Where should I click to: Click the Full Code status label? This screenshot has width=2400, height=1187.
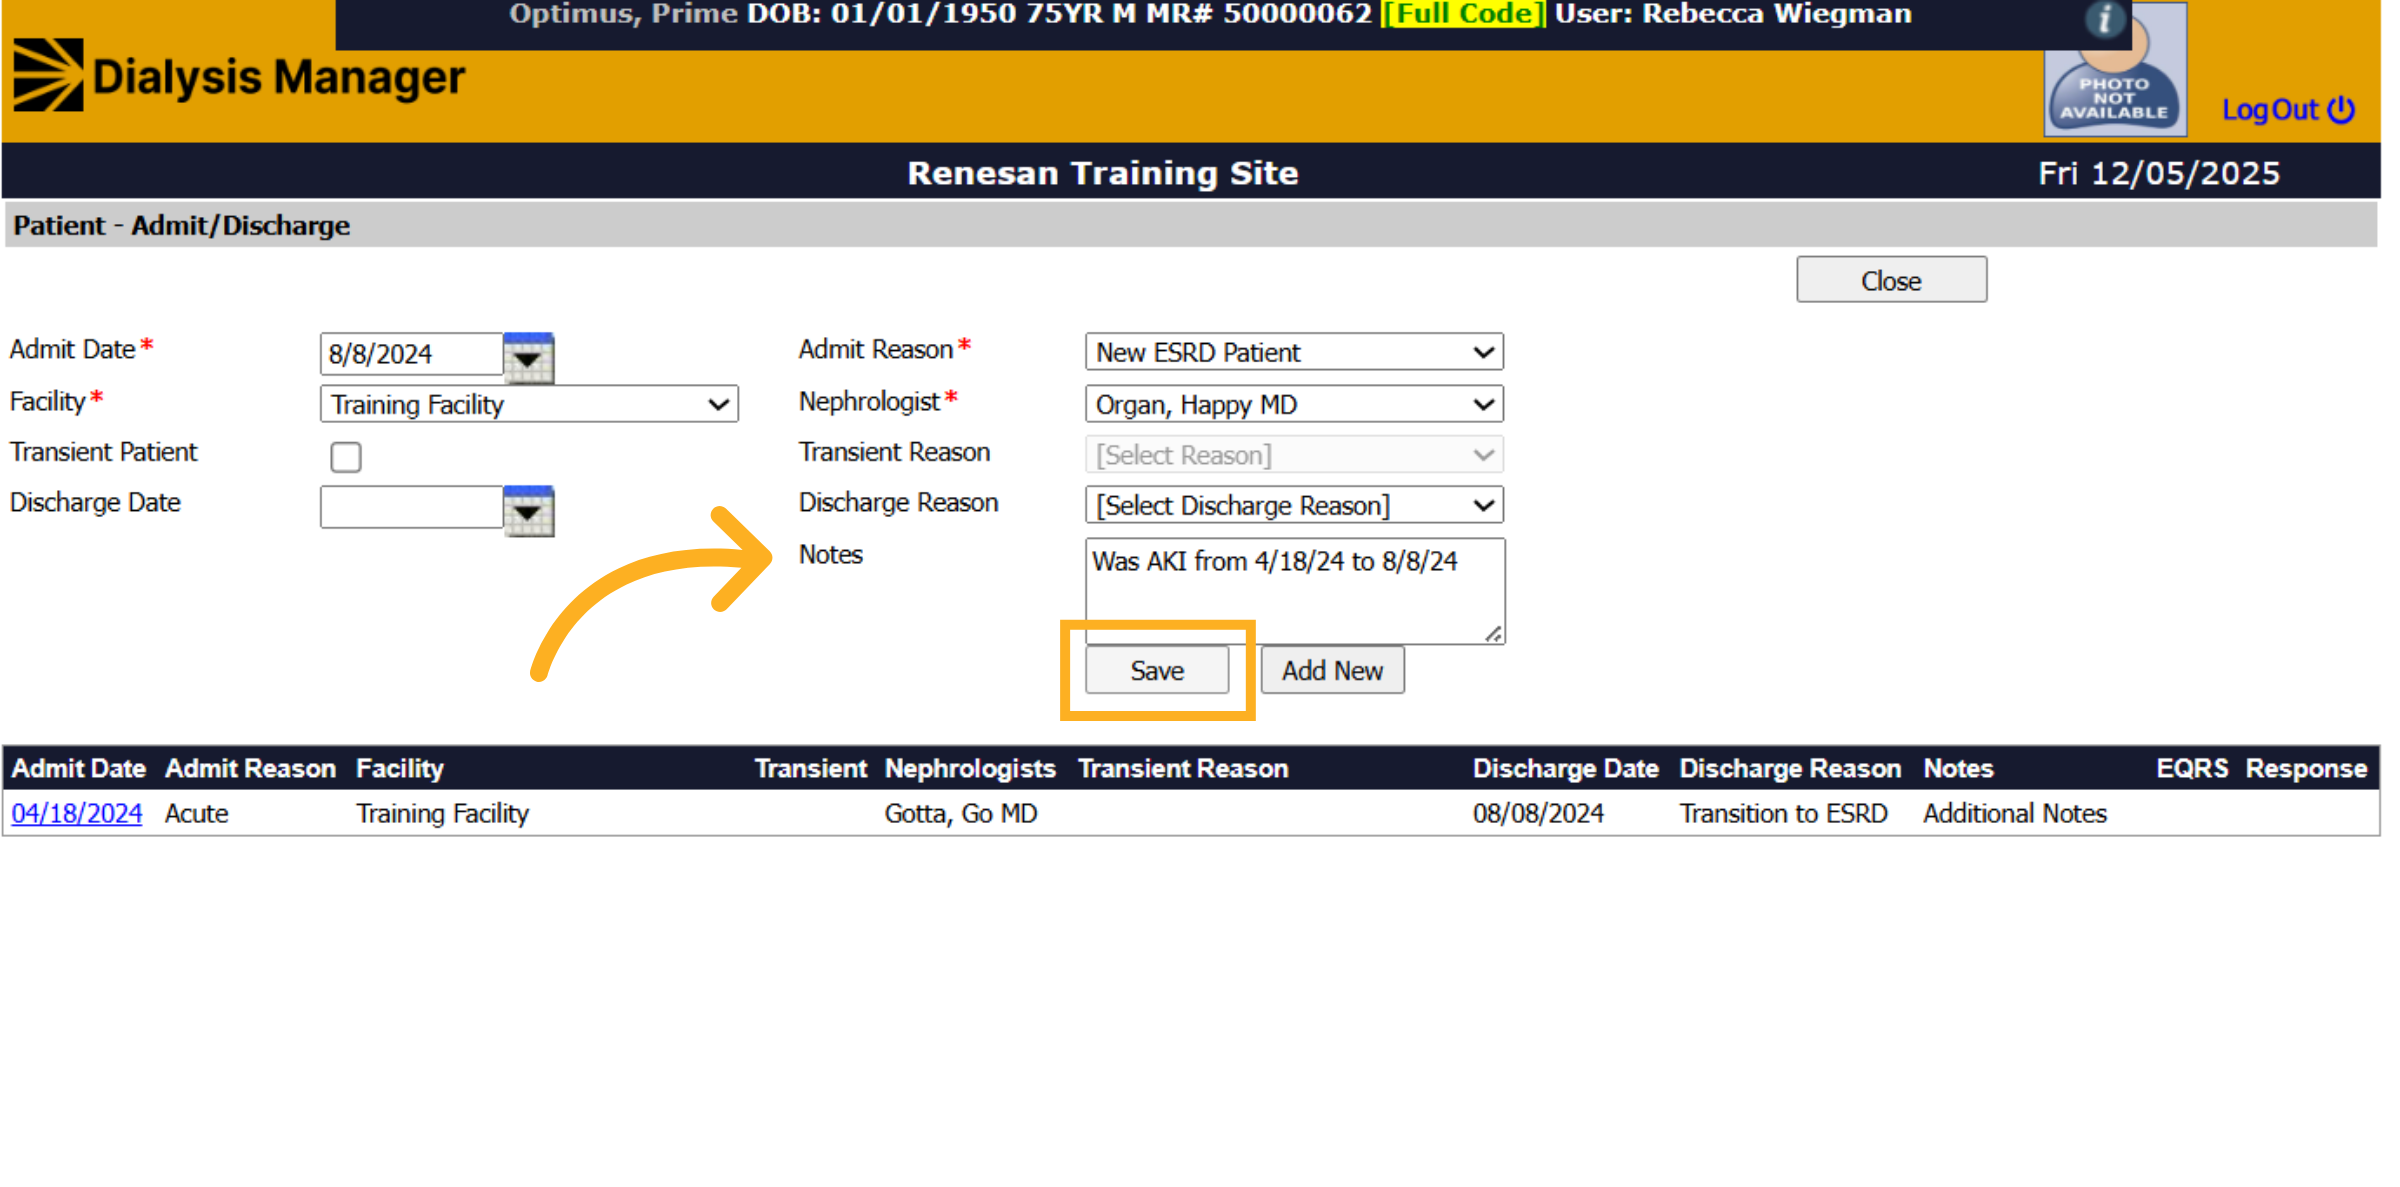[1463, 14]
